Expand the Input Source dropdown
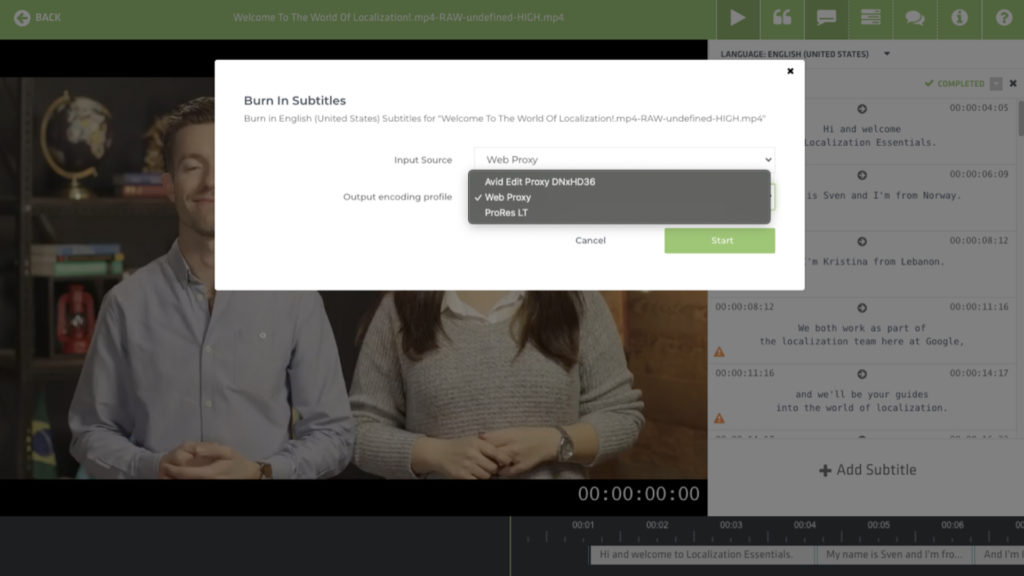This screenshot has width=1024, height=576. click(624, 159)
